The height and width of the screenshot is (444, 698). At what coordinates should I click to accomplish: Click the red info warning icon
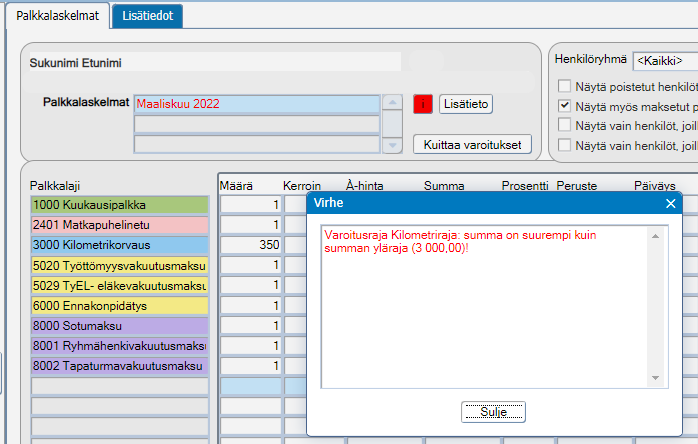422,104
